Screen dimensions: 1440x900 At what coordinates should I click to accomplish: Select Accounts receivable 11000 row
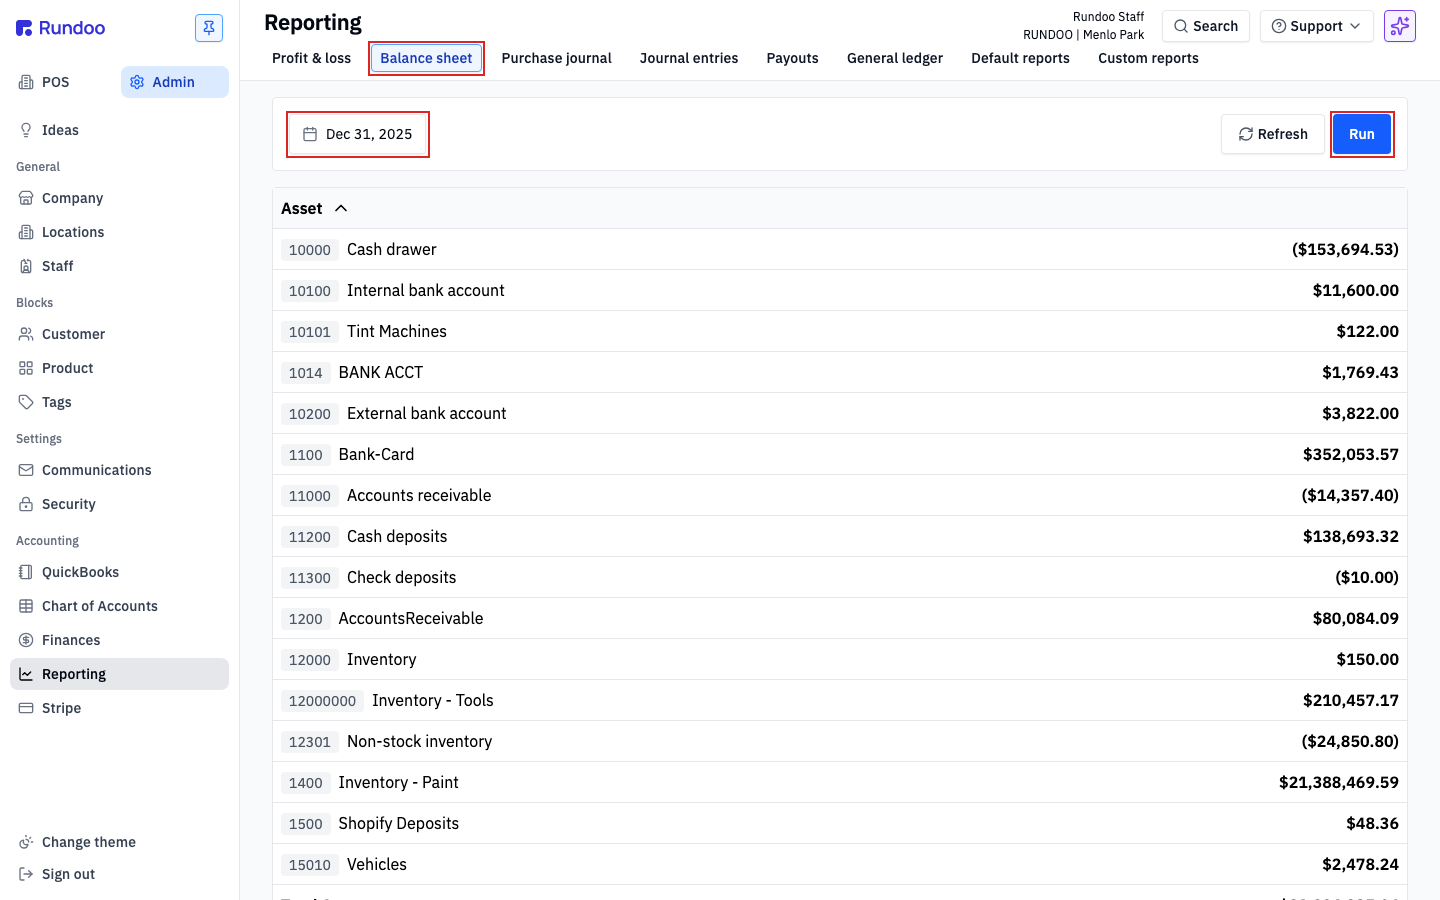coord(840,495)
